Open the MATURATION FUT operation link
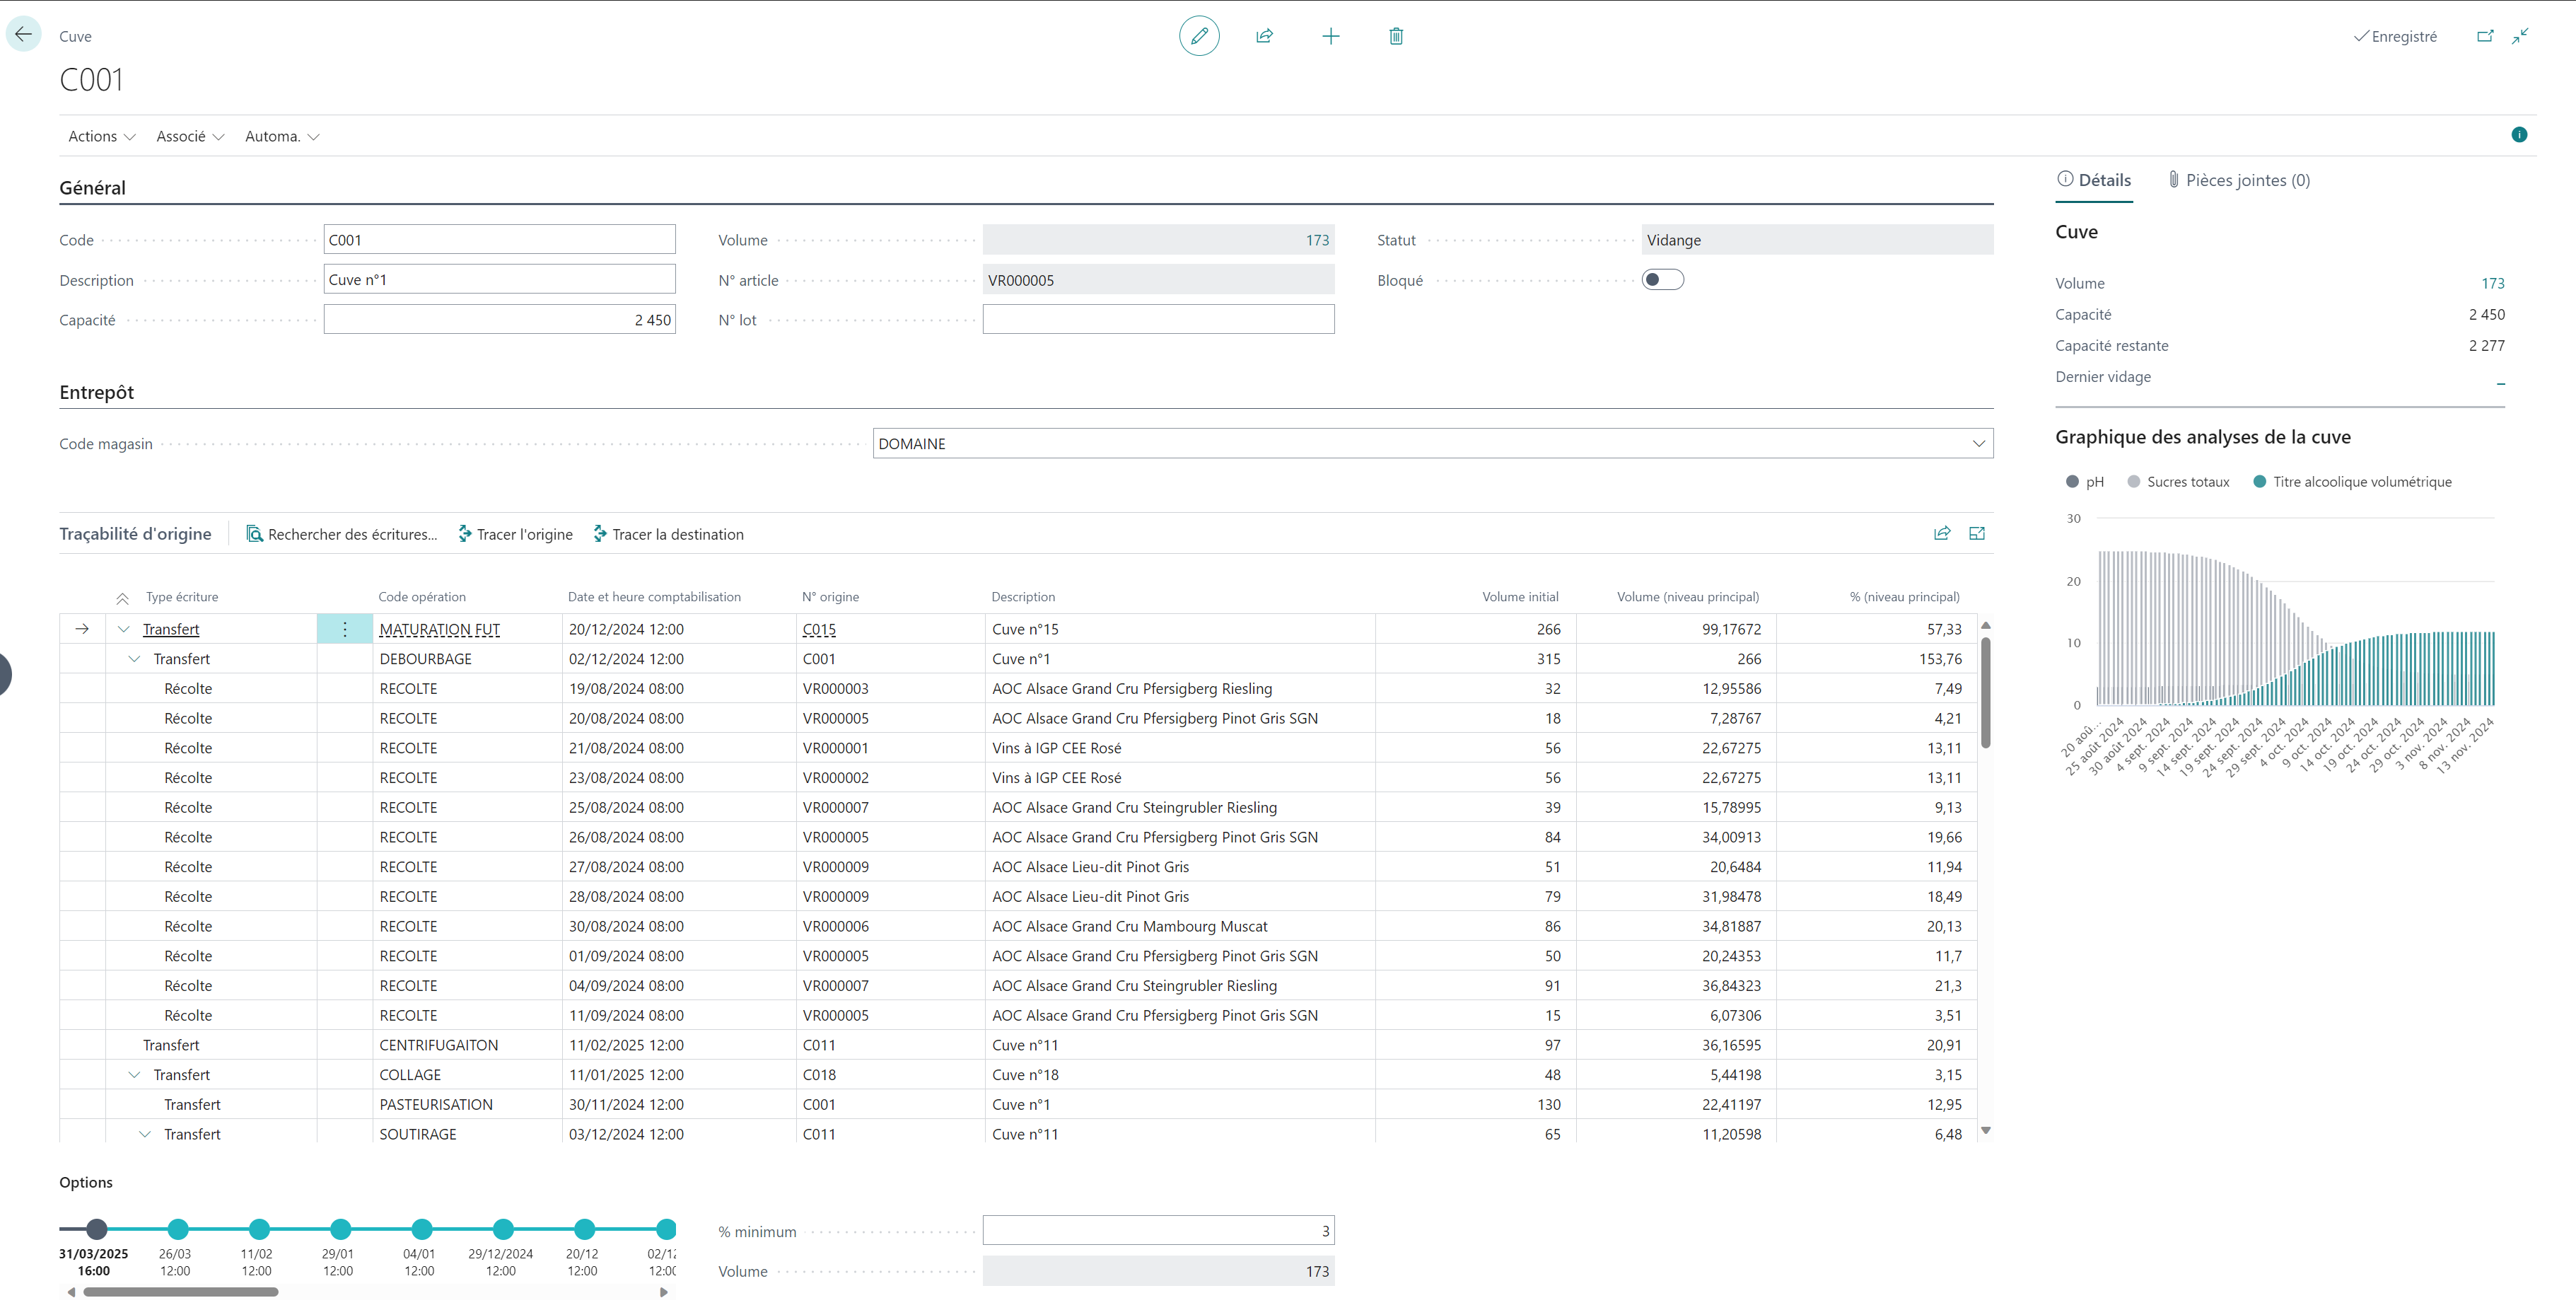The height and width of the screenshot is (1310, 2576). (x=439, y=629)
